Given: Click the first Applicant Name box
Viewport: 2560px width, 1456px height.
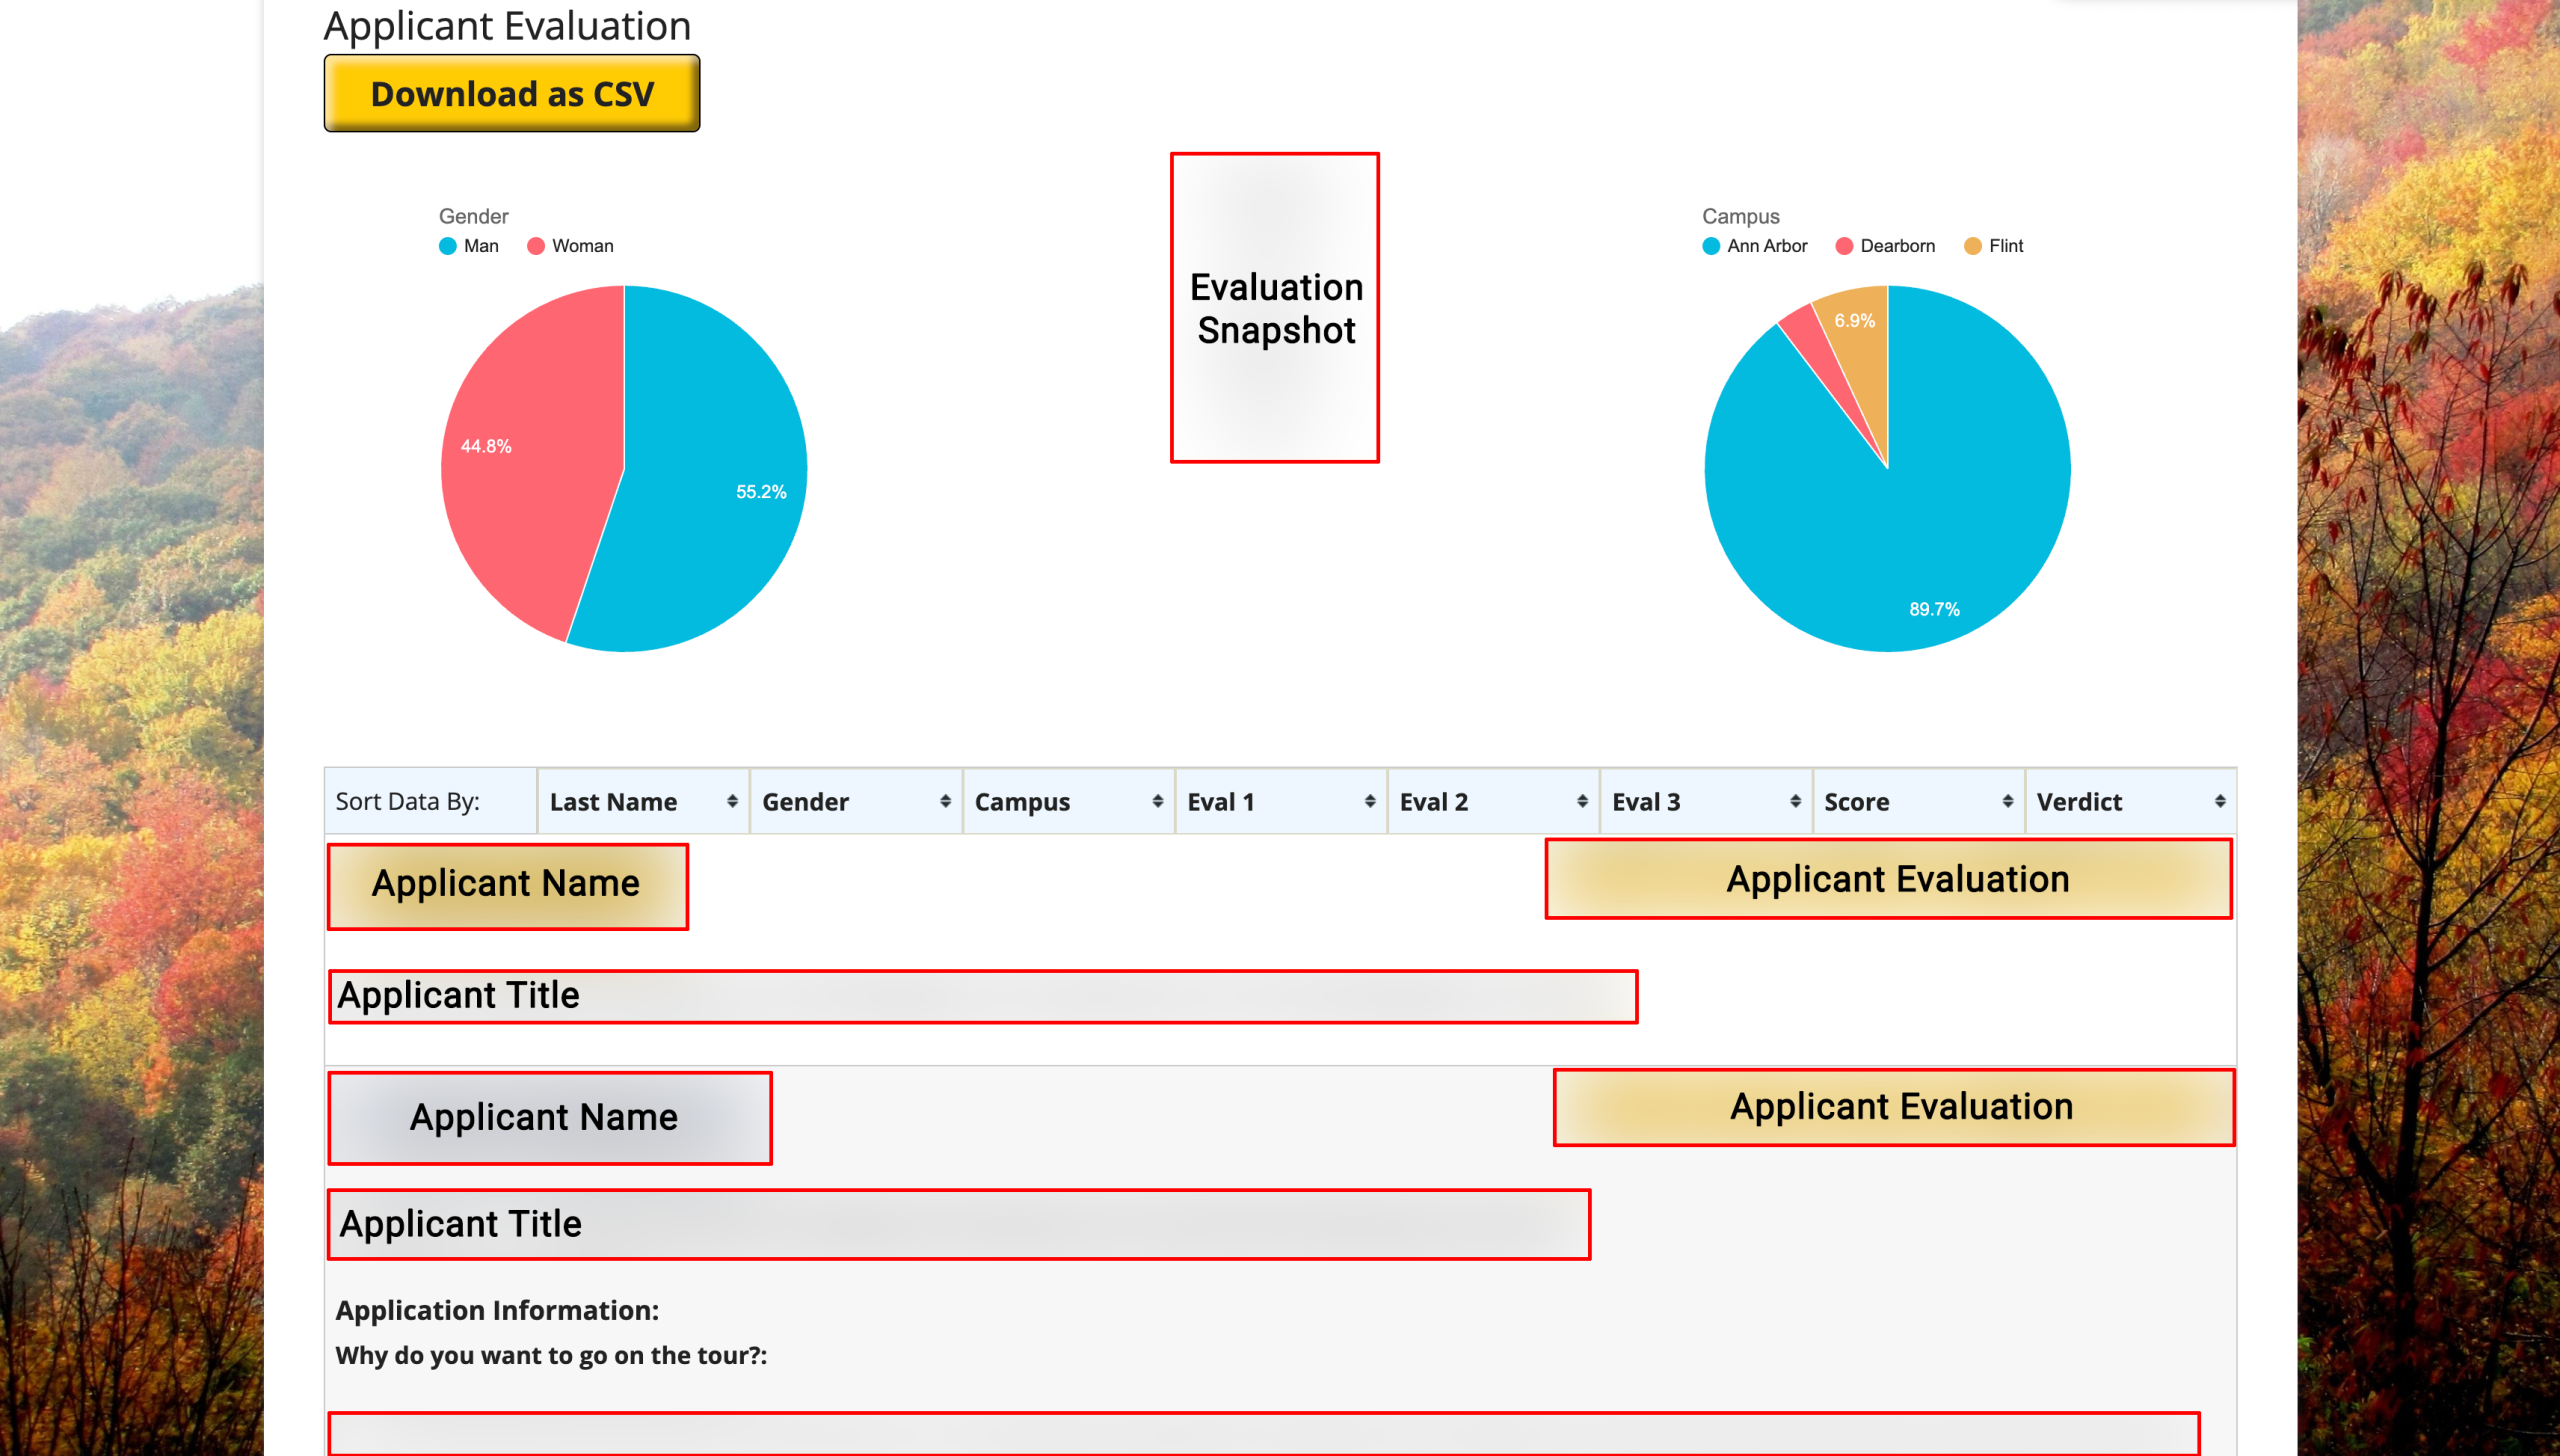Looking at the screenshot, I should point(507,886).
